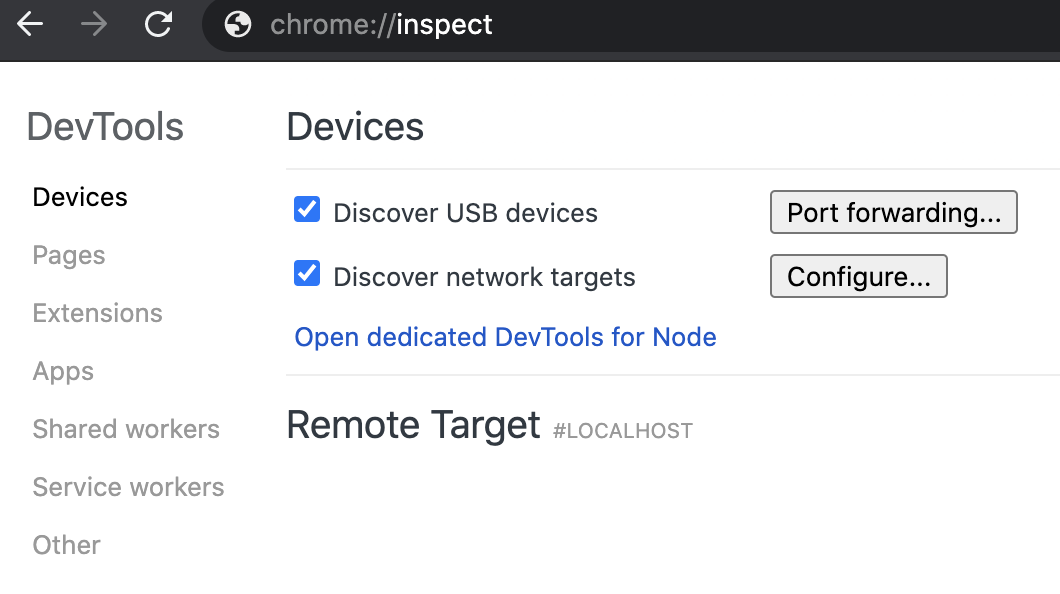Click the Remote Target heading
This screenshot has height=594, width=1060.
click(413, 425)
